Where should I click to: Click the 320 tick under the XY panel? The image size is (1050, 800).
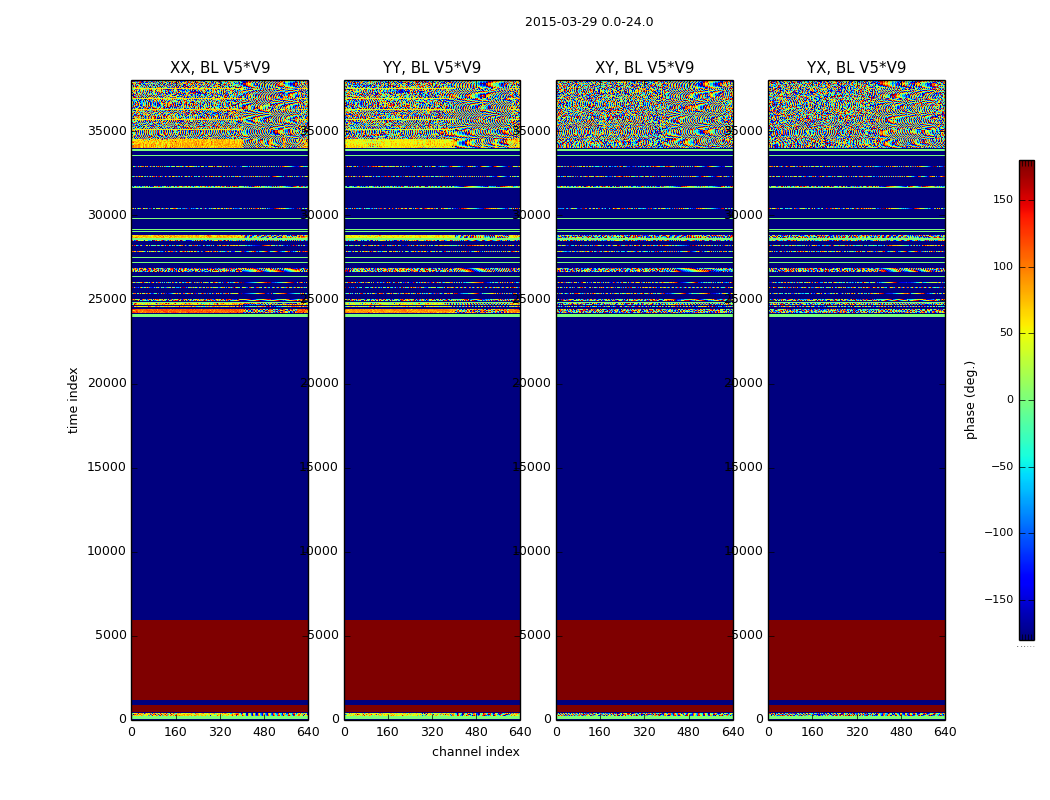(644, 732)
